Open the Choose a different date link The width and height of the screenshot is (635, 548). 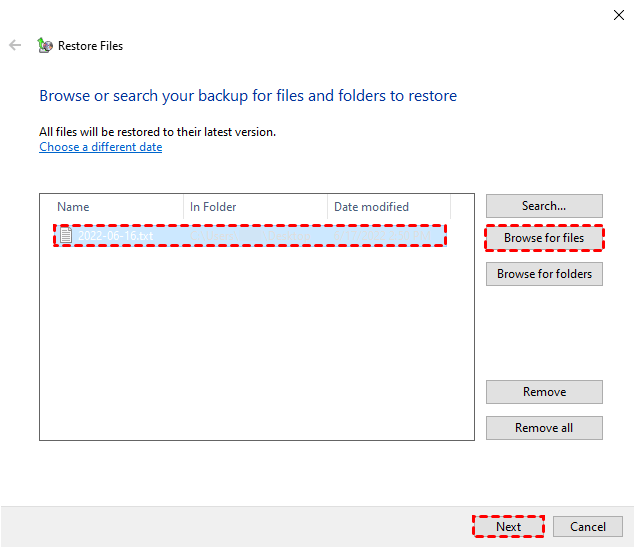pyautogui.click(x=100, y=147)
